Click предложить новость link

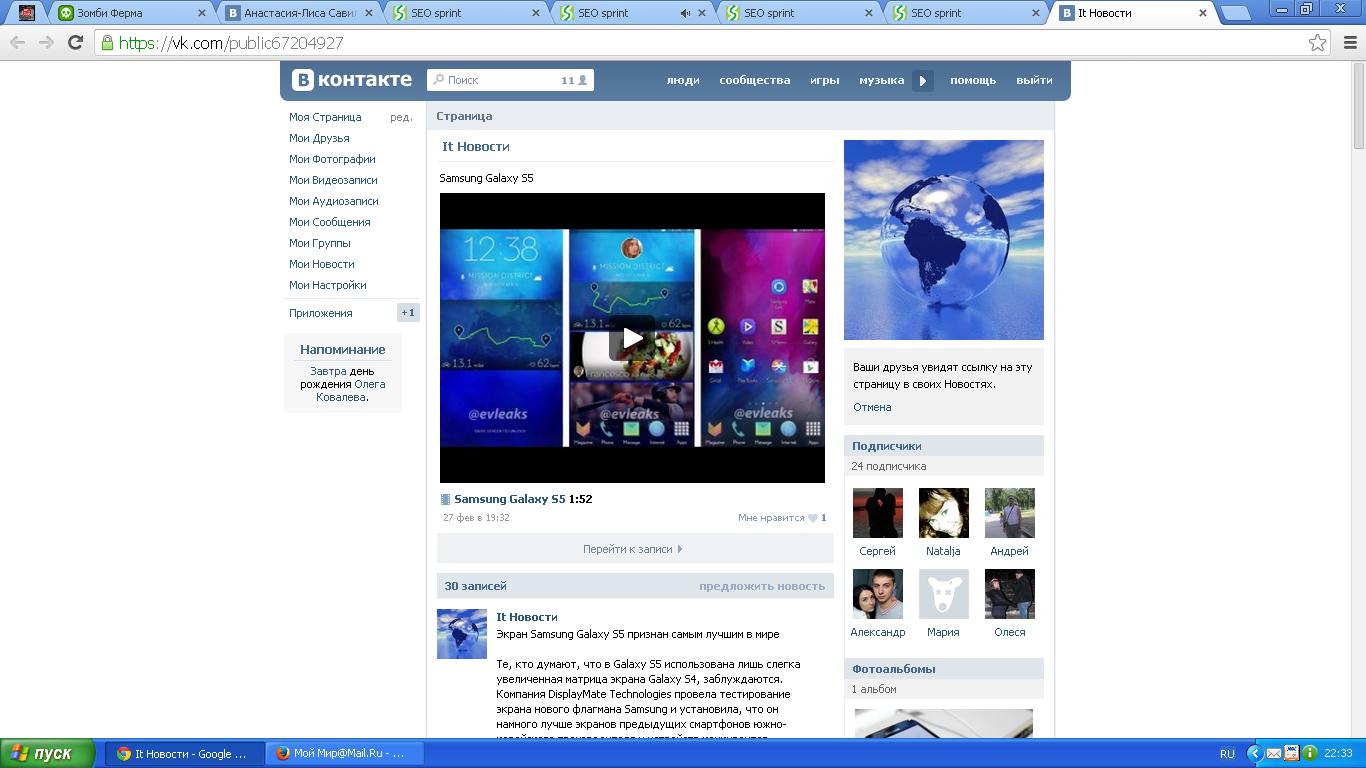click(762, 586)
